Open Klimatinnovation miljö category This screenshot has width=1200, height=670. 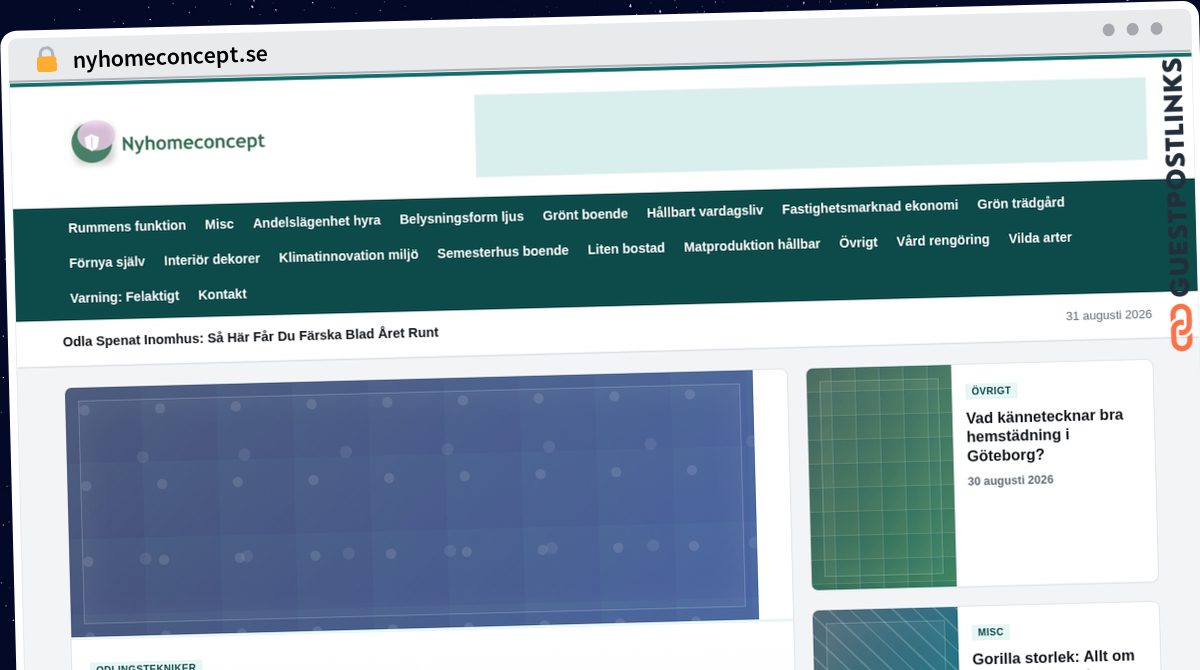pos(348,255)
